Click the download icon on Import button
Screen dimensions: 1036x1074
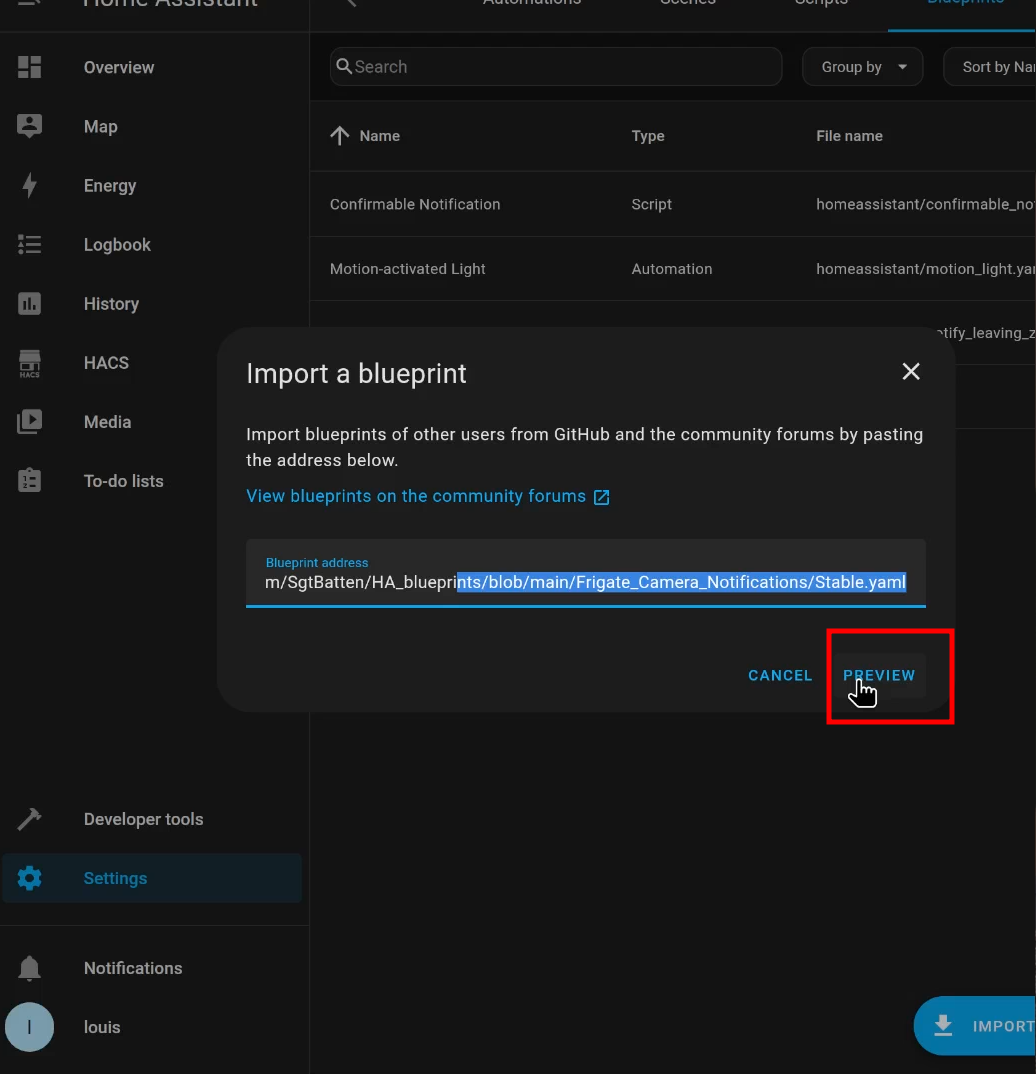[944, 1025]
